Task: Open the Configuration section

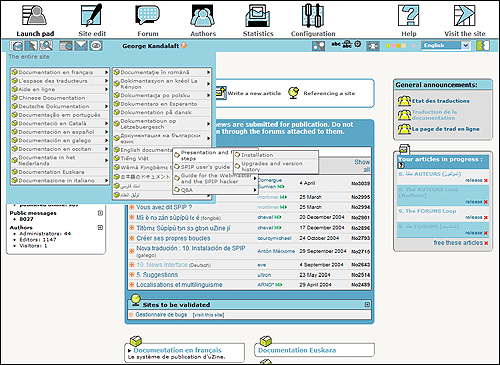Action: 313,19
